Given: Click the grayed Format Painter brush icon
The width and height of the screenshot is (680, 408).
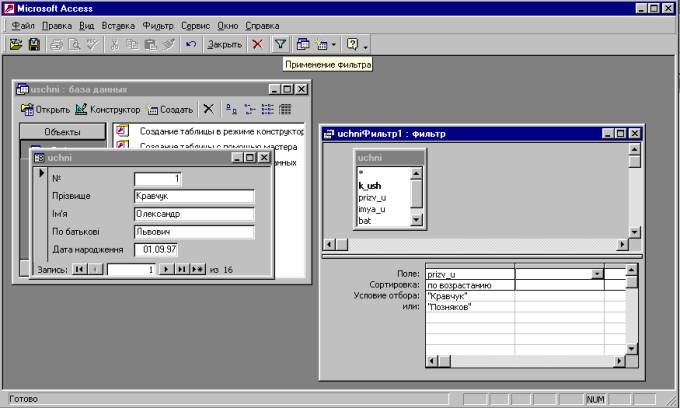Looking at the screenshot, I should (169, 44).
